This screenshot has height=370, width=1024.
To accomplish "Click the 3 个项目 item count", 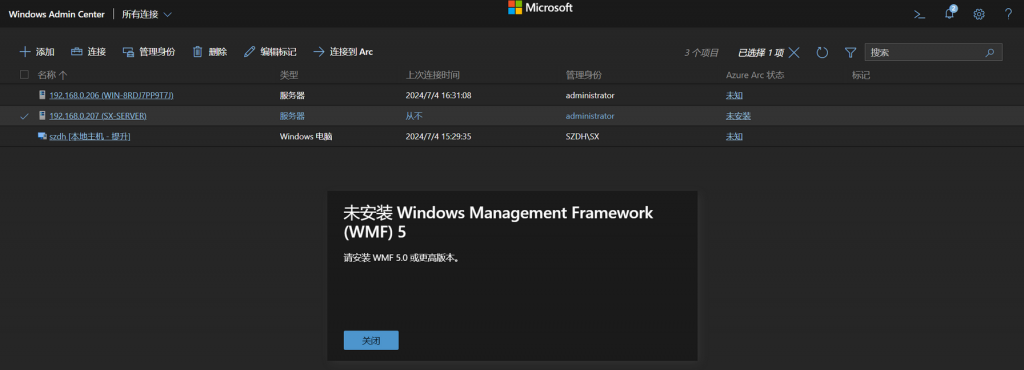I will (x=701, y=53).
